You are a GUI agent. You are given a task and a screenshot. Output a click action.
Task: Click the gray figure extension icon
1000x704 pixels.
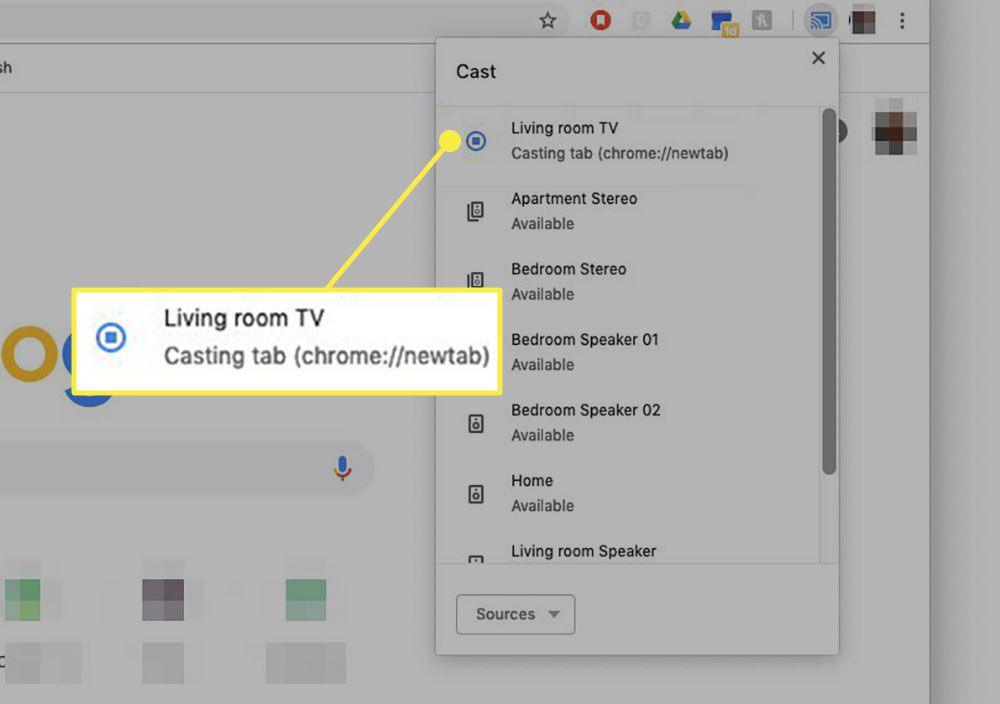coord(761,21)
